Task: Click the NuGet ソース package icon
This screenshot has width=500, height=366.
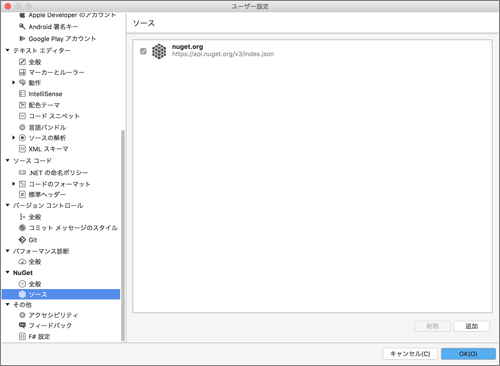Action: (x=22, y=294)
